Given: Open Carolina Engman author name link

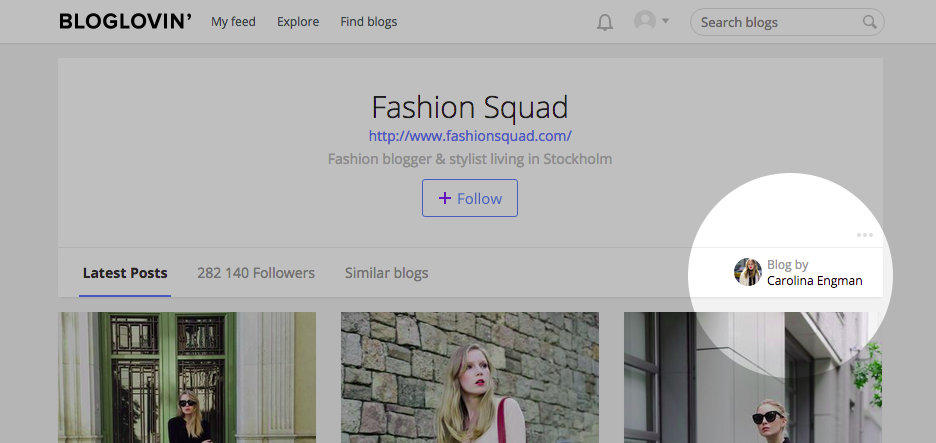Looking at the screenshot, I should point(815,281).
